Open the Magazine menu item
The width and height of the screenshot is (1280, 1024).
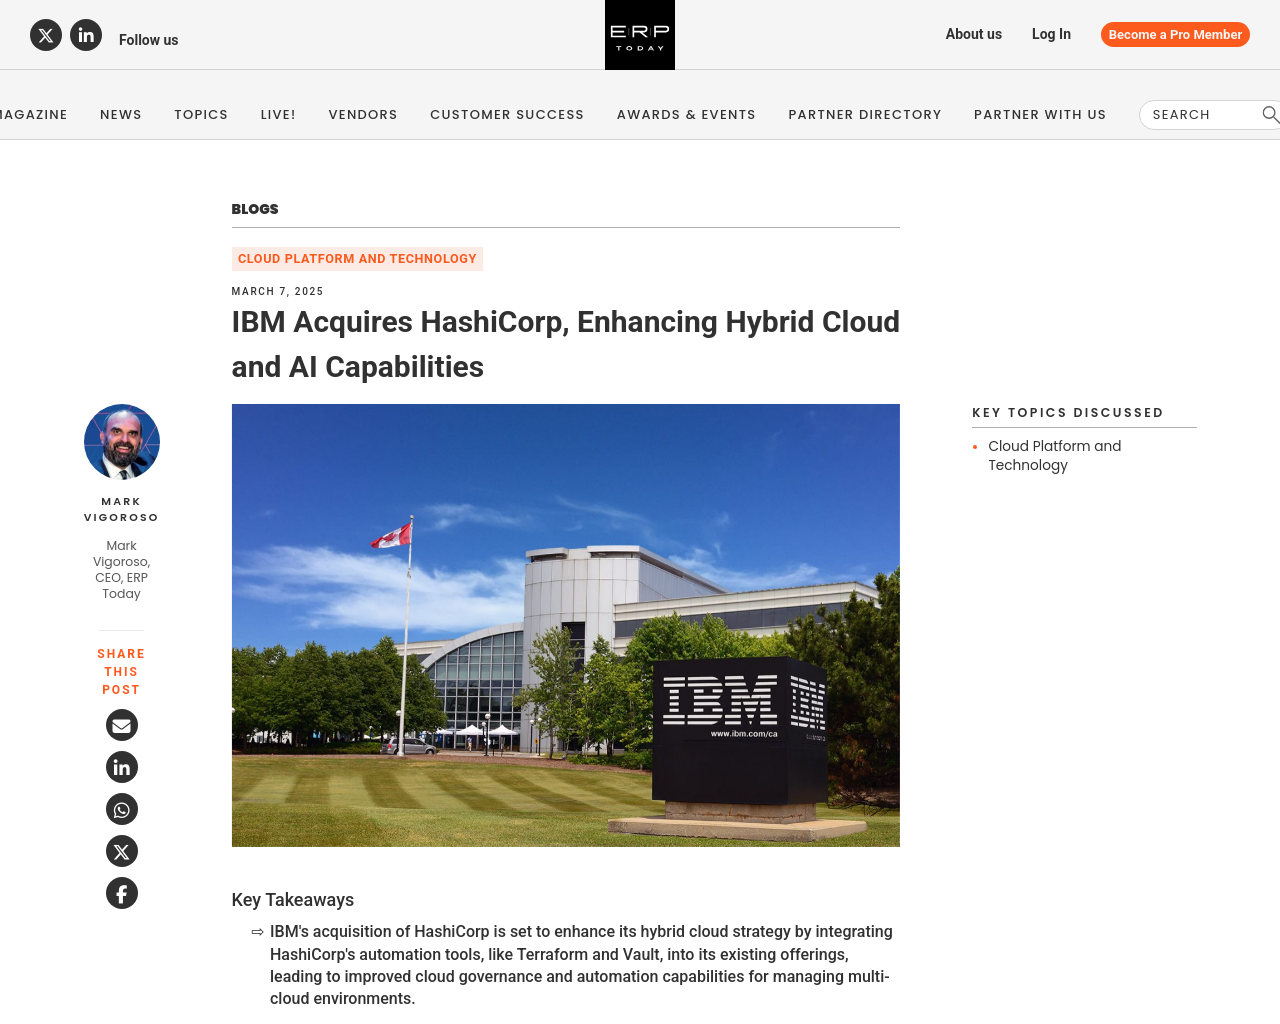click(33, 115)
